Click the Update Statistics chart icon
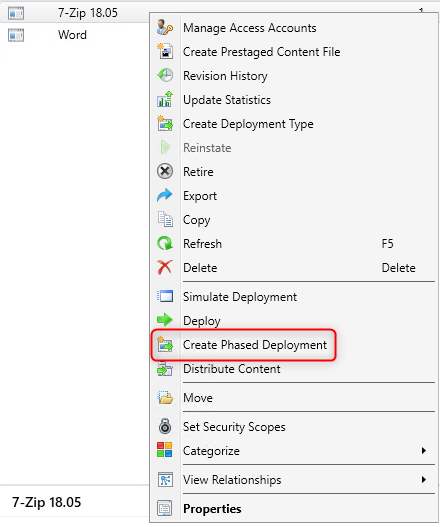This screenshot has width=440, height=527. click(165, 99)
